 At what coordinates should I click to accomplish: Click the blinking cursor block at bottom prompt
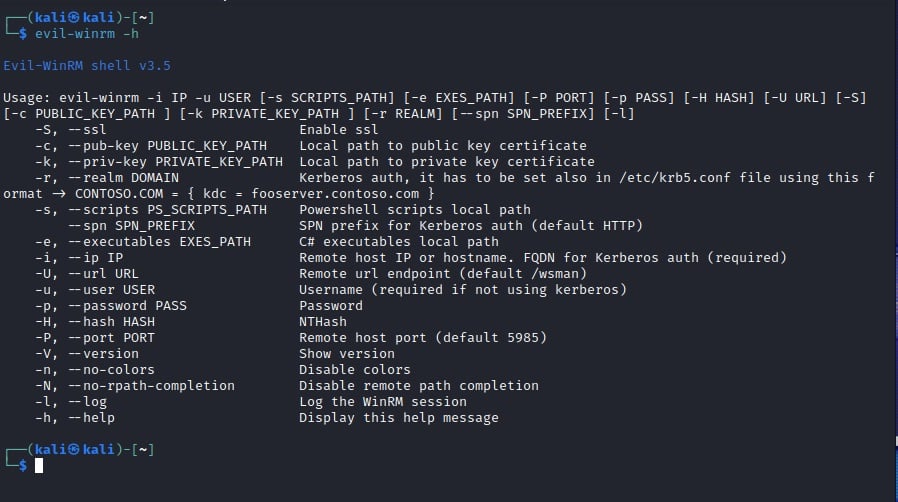39,465
